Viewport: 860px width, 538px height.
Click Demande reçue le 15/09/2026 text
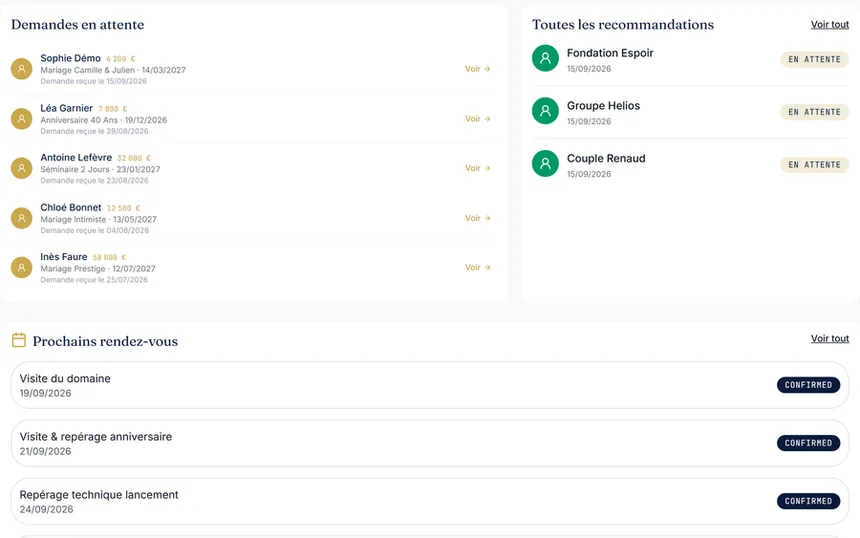point(93,81)
